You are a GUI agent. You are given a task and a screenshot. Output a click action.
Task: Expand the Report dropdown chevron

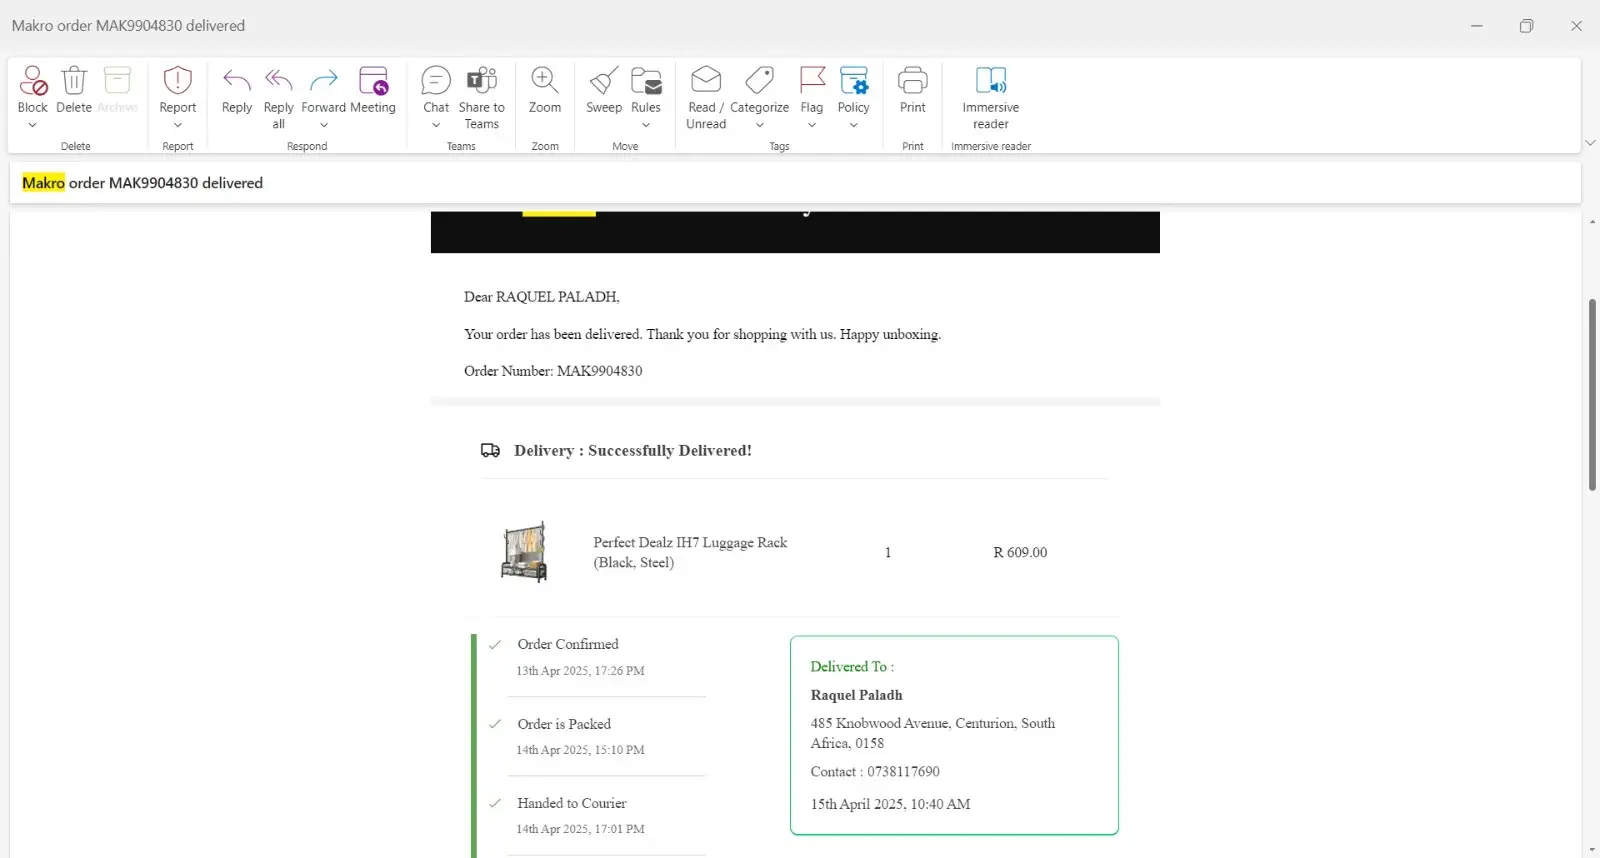coord(178,125)
